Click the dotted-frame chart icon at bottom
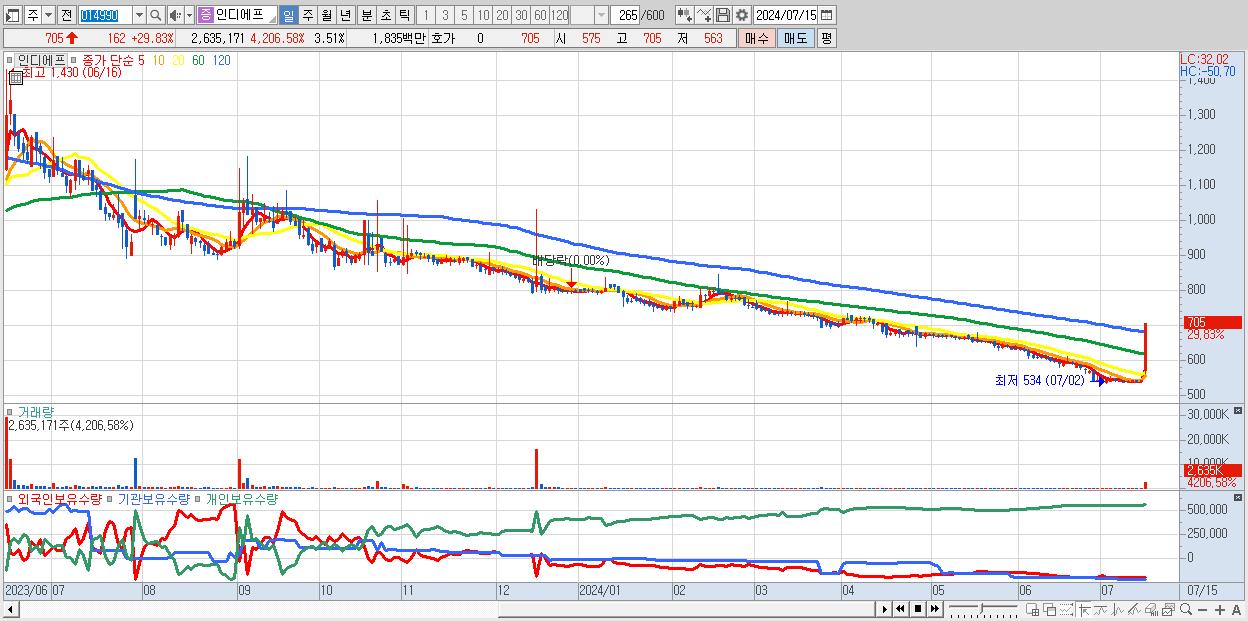 pyautogui.click(x=1066, y=609)
